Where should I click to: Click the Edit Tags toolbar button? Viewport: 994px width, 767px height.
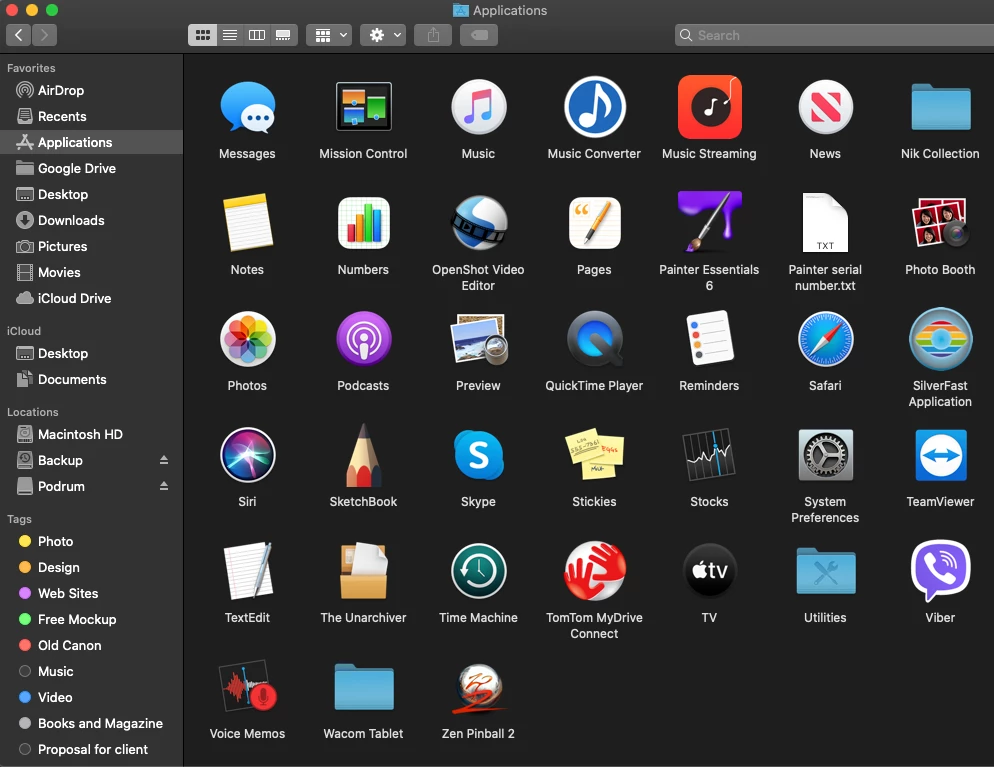(479, 35)
